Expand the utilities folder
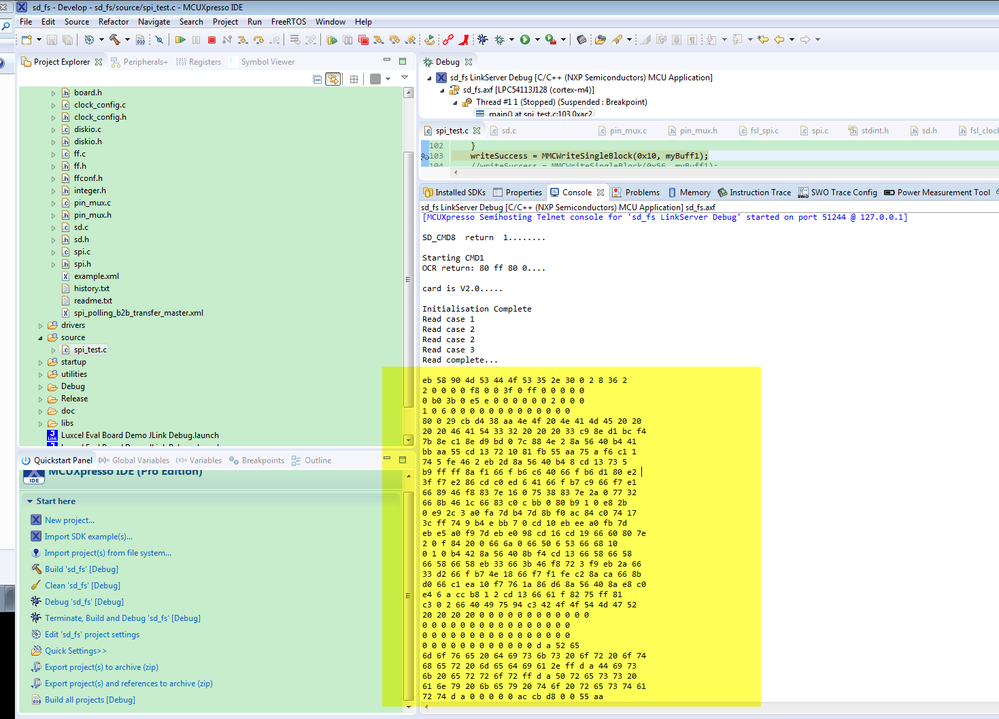Screen dimensions: 999x719 click(40, 374)
